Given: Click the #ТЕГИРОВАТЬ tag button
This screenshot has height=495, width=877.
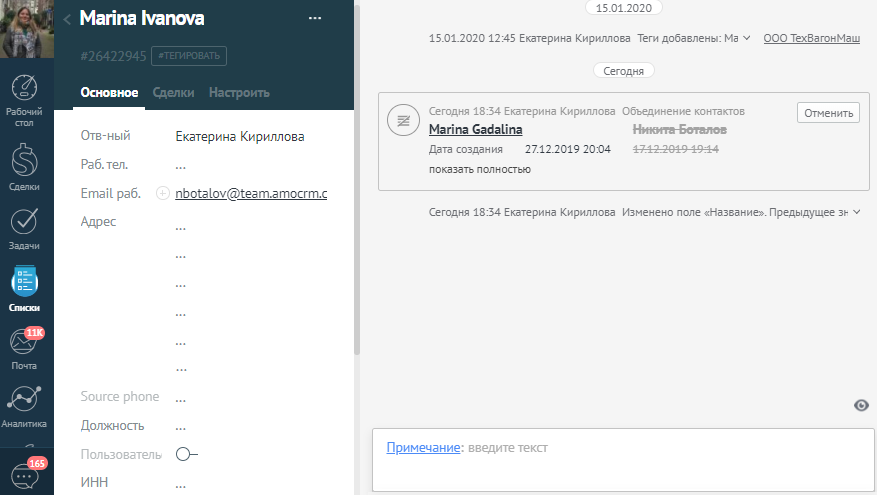Looking at the screenshot, I should point(189,56).
